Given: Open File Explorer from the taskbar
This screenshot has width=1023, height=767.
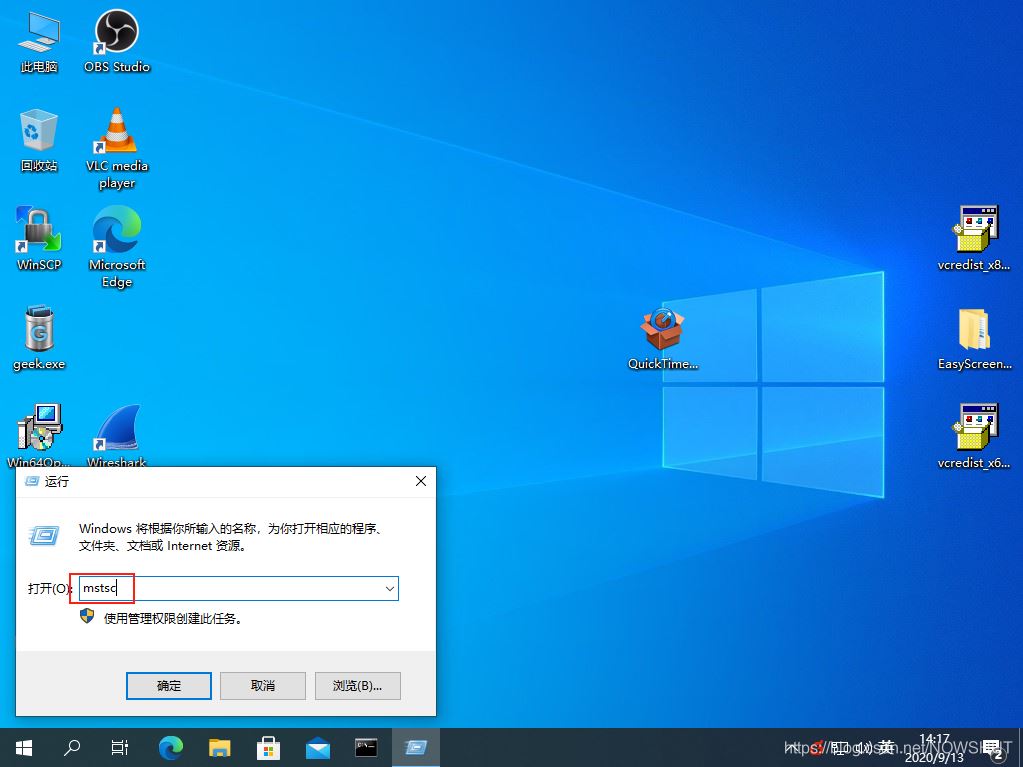Looking at the screenshot, I should pos(220,747).
